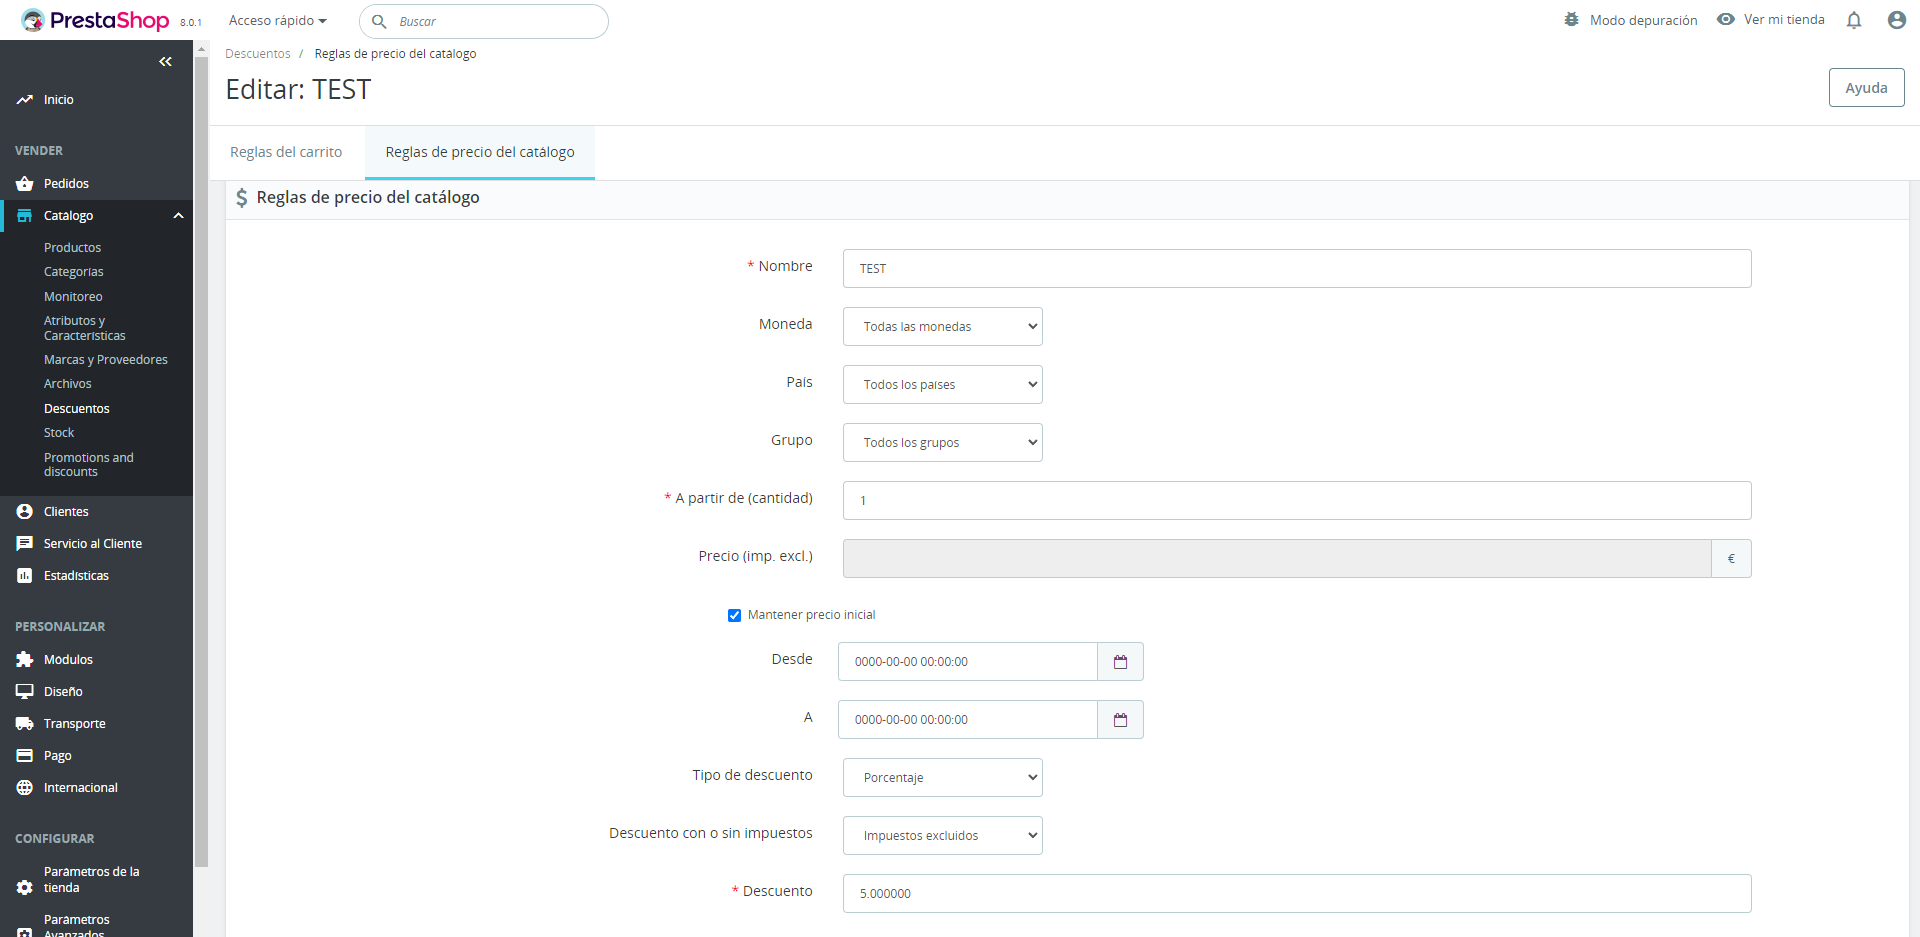Viewport: 1920px width, 937px height.
Task: Click the debug mode bug icon
Action: [1572, 20]
